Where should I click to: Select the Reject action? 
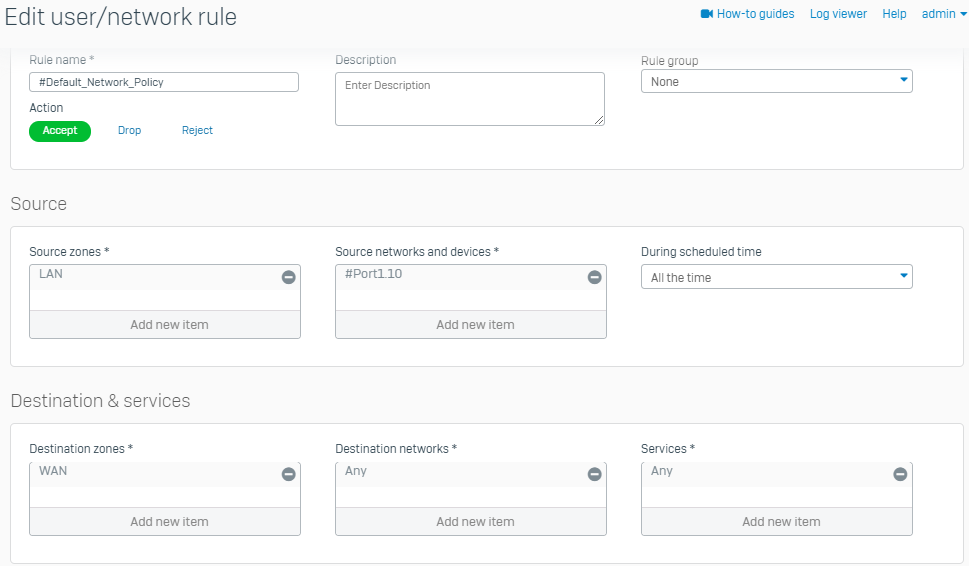(197, 130)
